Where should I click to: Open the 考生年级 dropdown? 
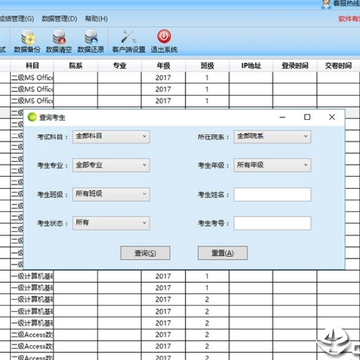pos(272,165)
